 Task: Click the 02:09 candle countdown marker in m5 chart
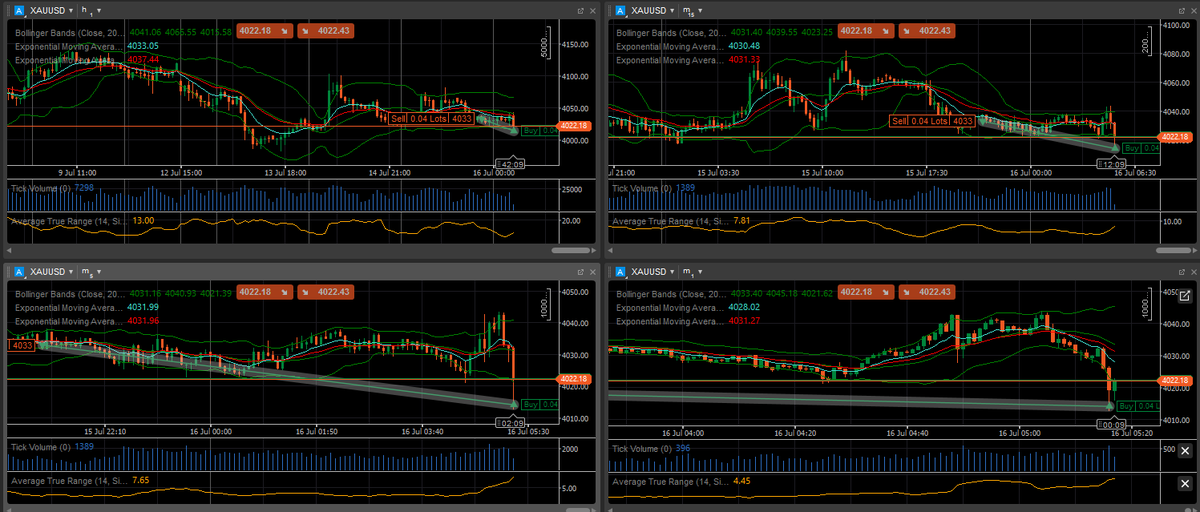click(510, 423)
